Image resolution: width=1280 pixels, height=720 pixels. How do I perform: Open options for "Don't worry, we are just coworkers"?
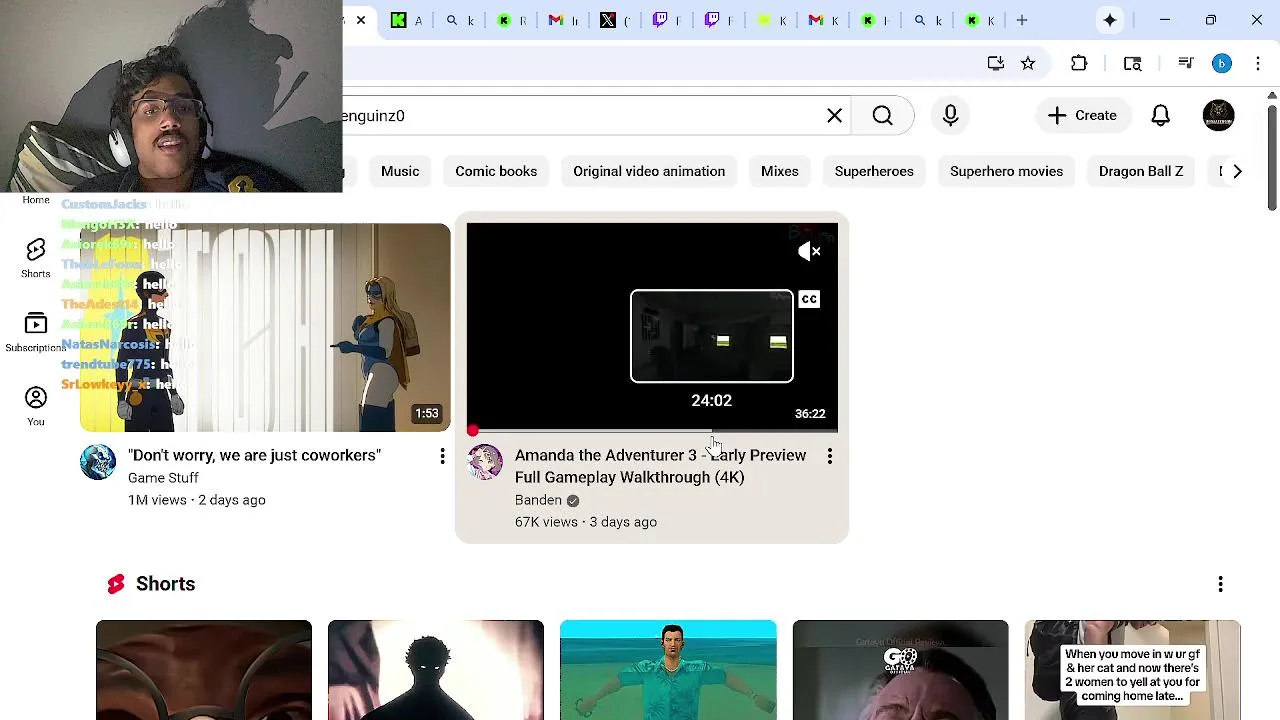click(x=442, y=456)
